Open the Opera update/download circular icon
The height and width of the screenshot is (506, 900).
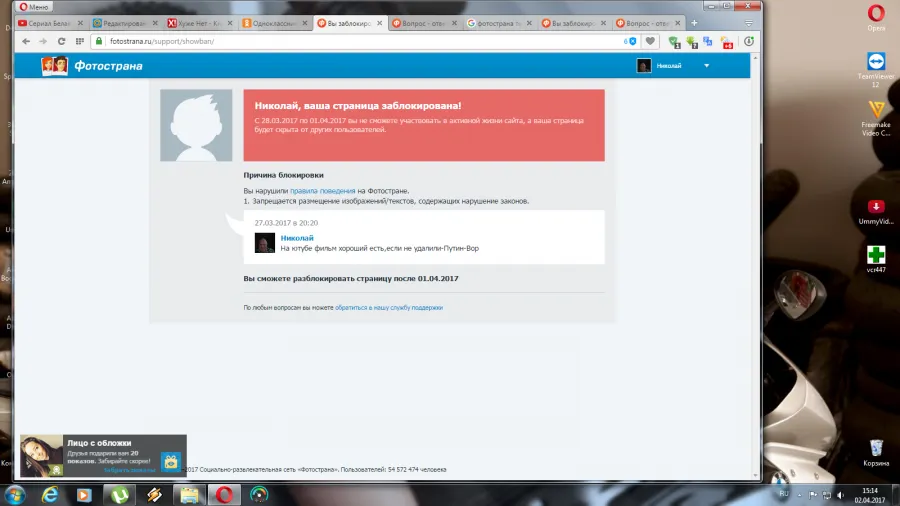tap(749, 41)
